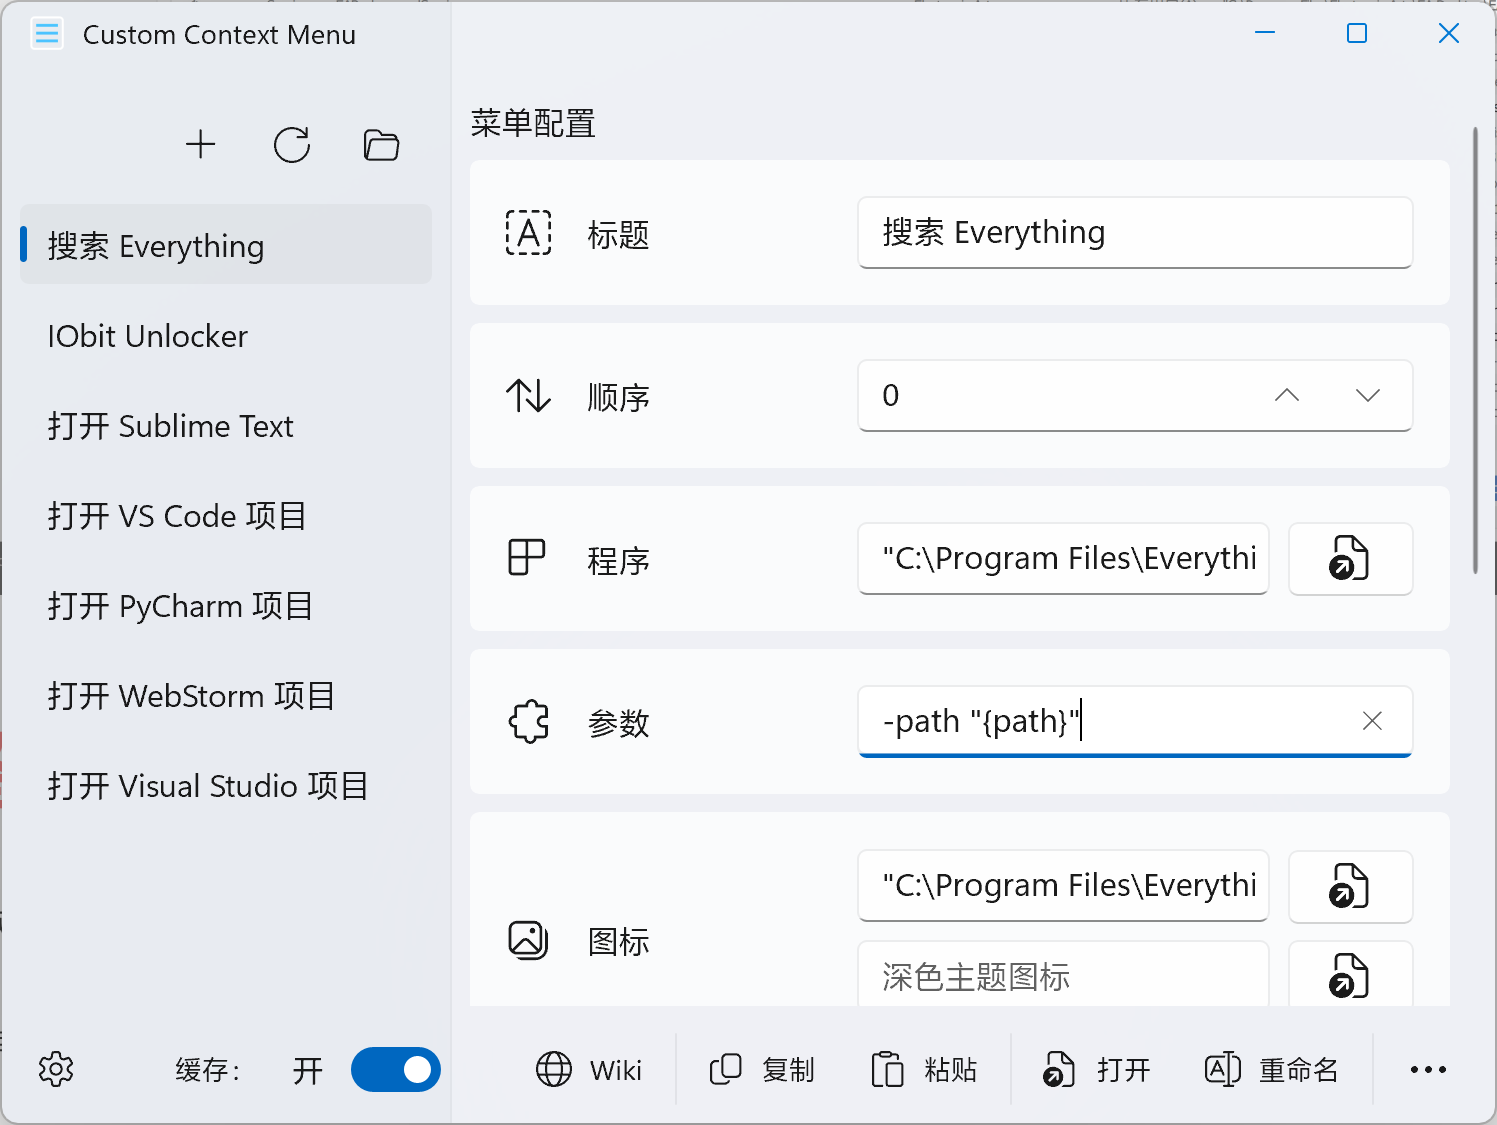The width and height of the screenshot is (1497, 1125).
Task: Select 打开 PyCharm 项目 menu item
Action: (x=181, y=606)
